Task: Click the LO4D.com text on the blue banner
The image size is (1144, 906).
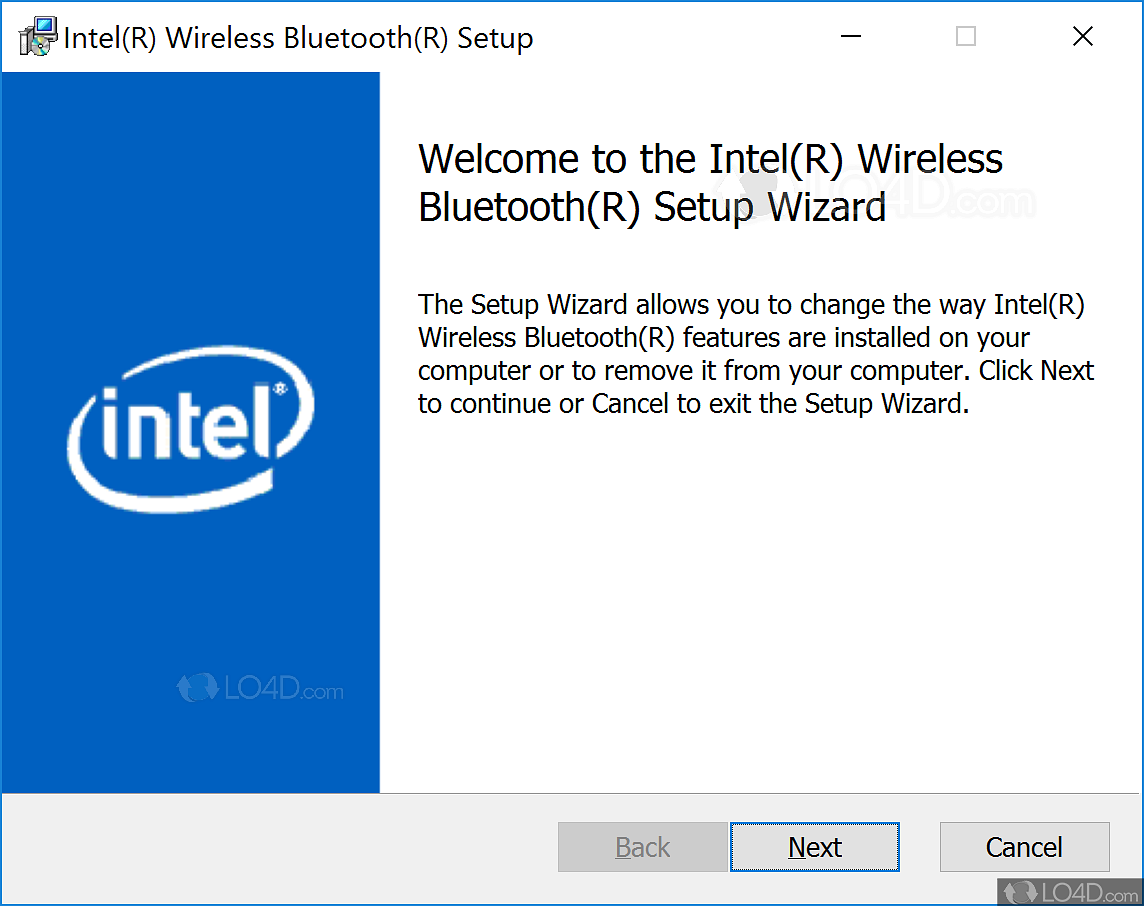Action: [282, 690]
